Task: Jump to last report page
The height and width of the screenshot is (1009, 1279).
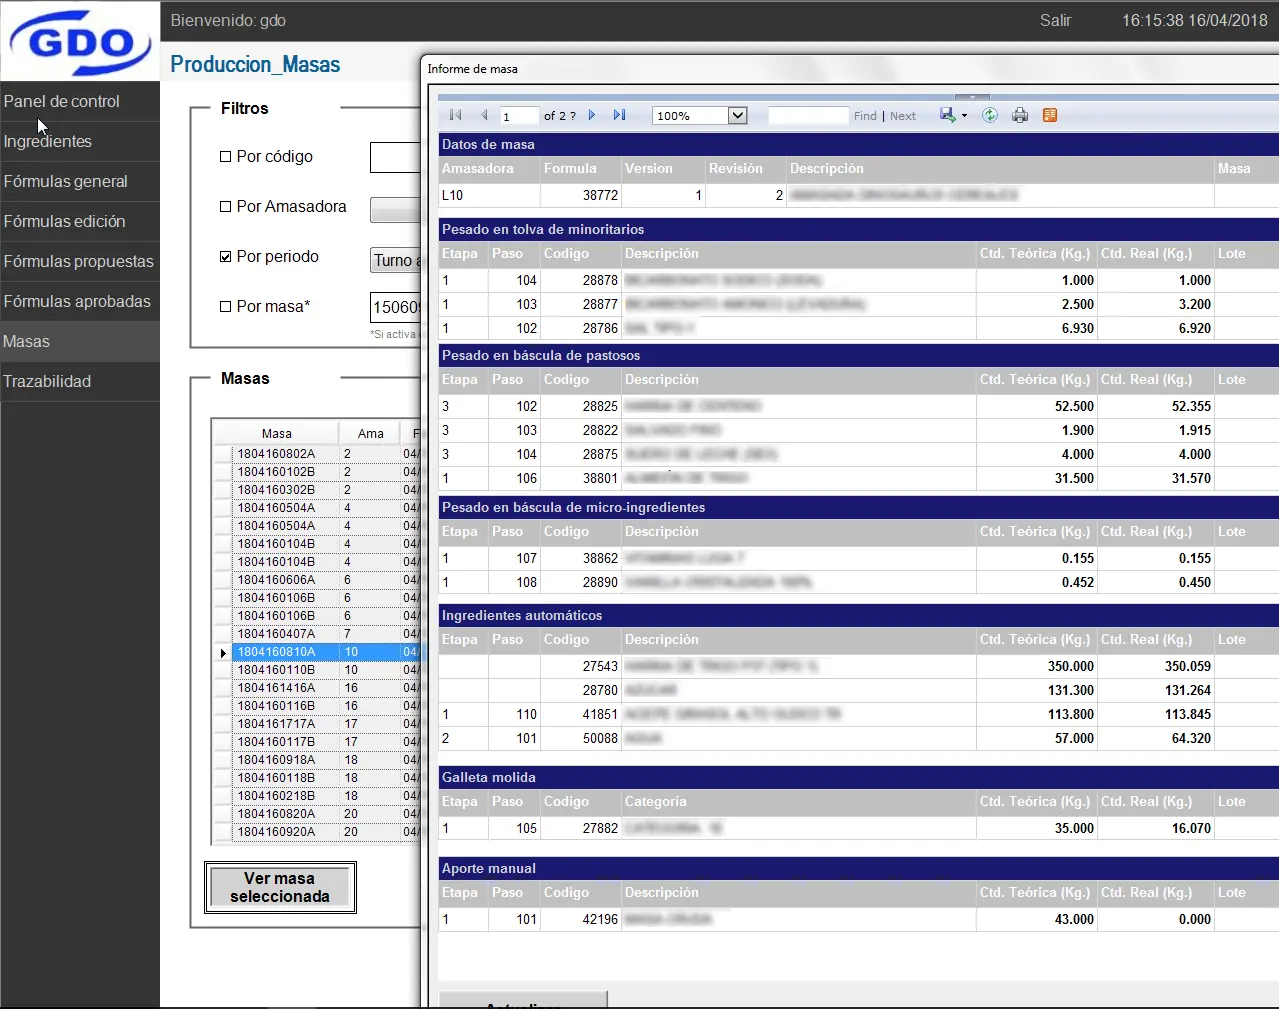Action: tap(620, 115)
